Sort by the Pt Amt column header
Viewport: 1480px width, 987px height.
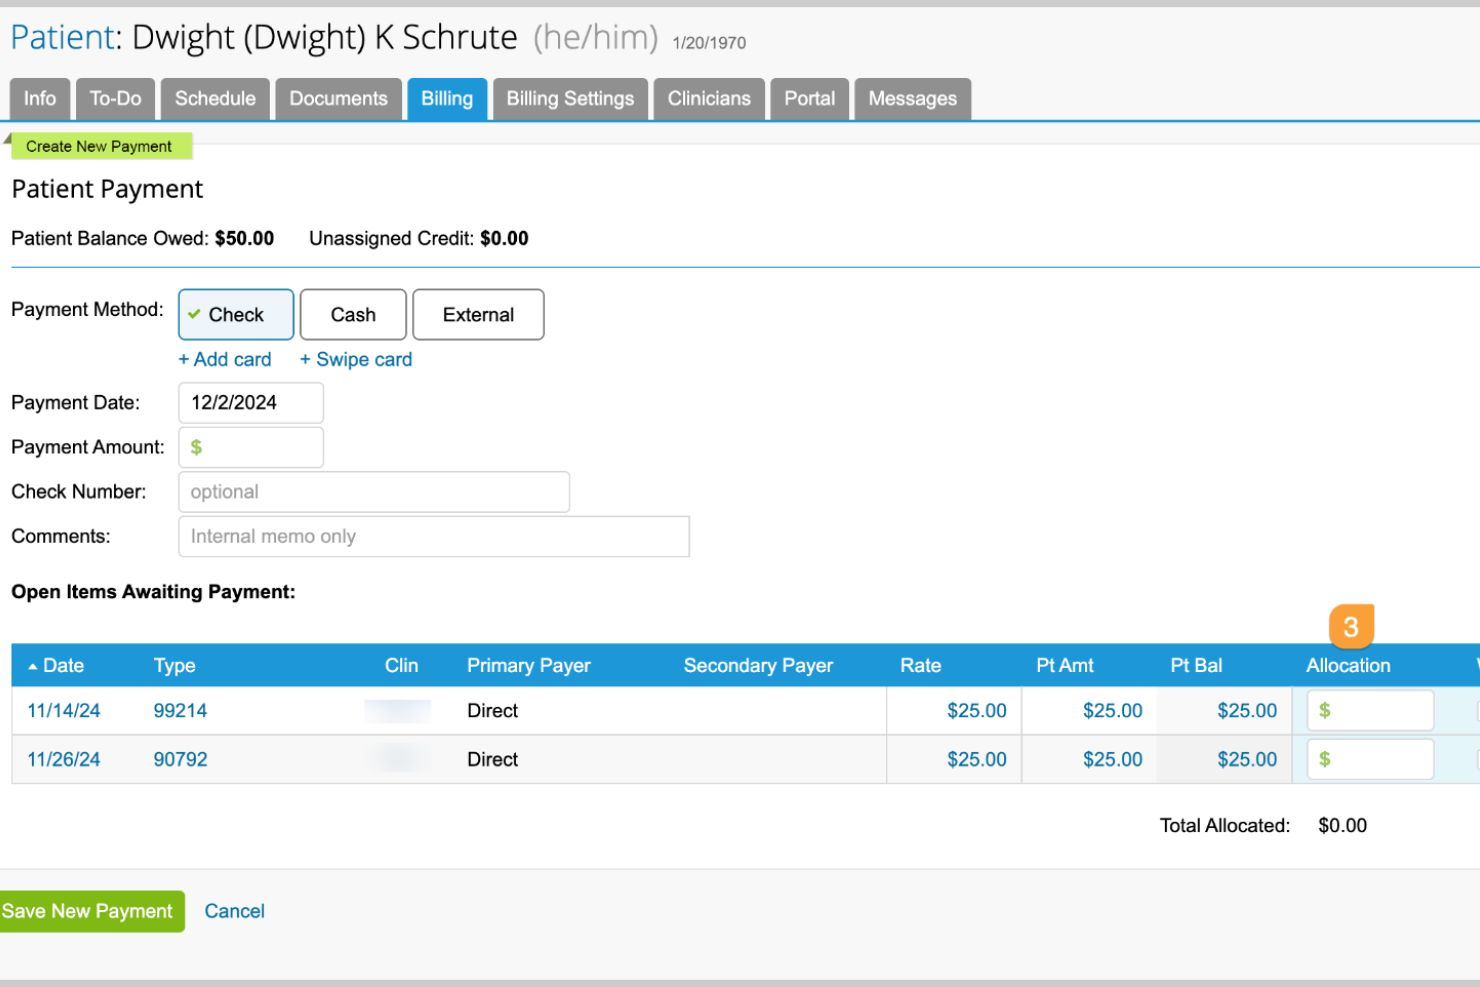1064,666
